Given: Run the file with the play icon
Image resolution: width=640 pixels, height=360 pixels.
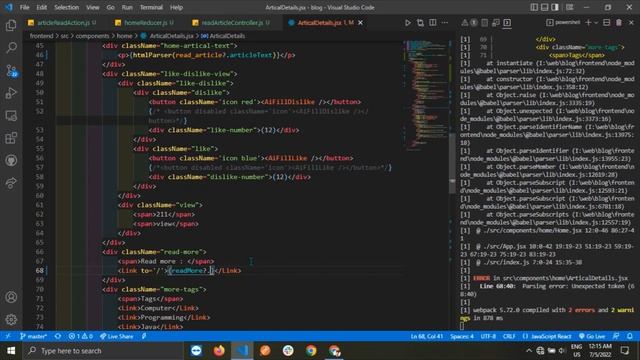Looking at the screenshot, I should (x=408, y=23).
